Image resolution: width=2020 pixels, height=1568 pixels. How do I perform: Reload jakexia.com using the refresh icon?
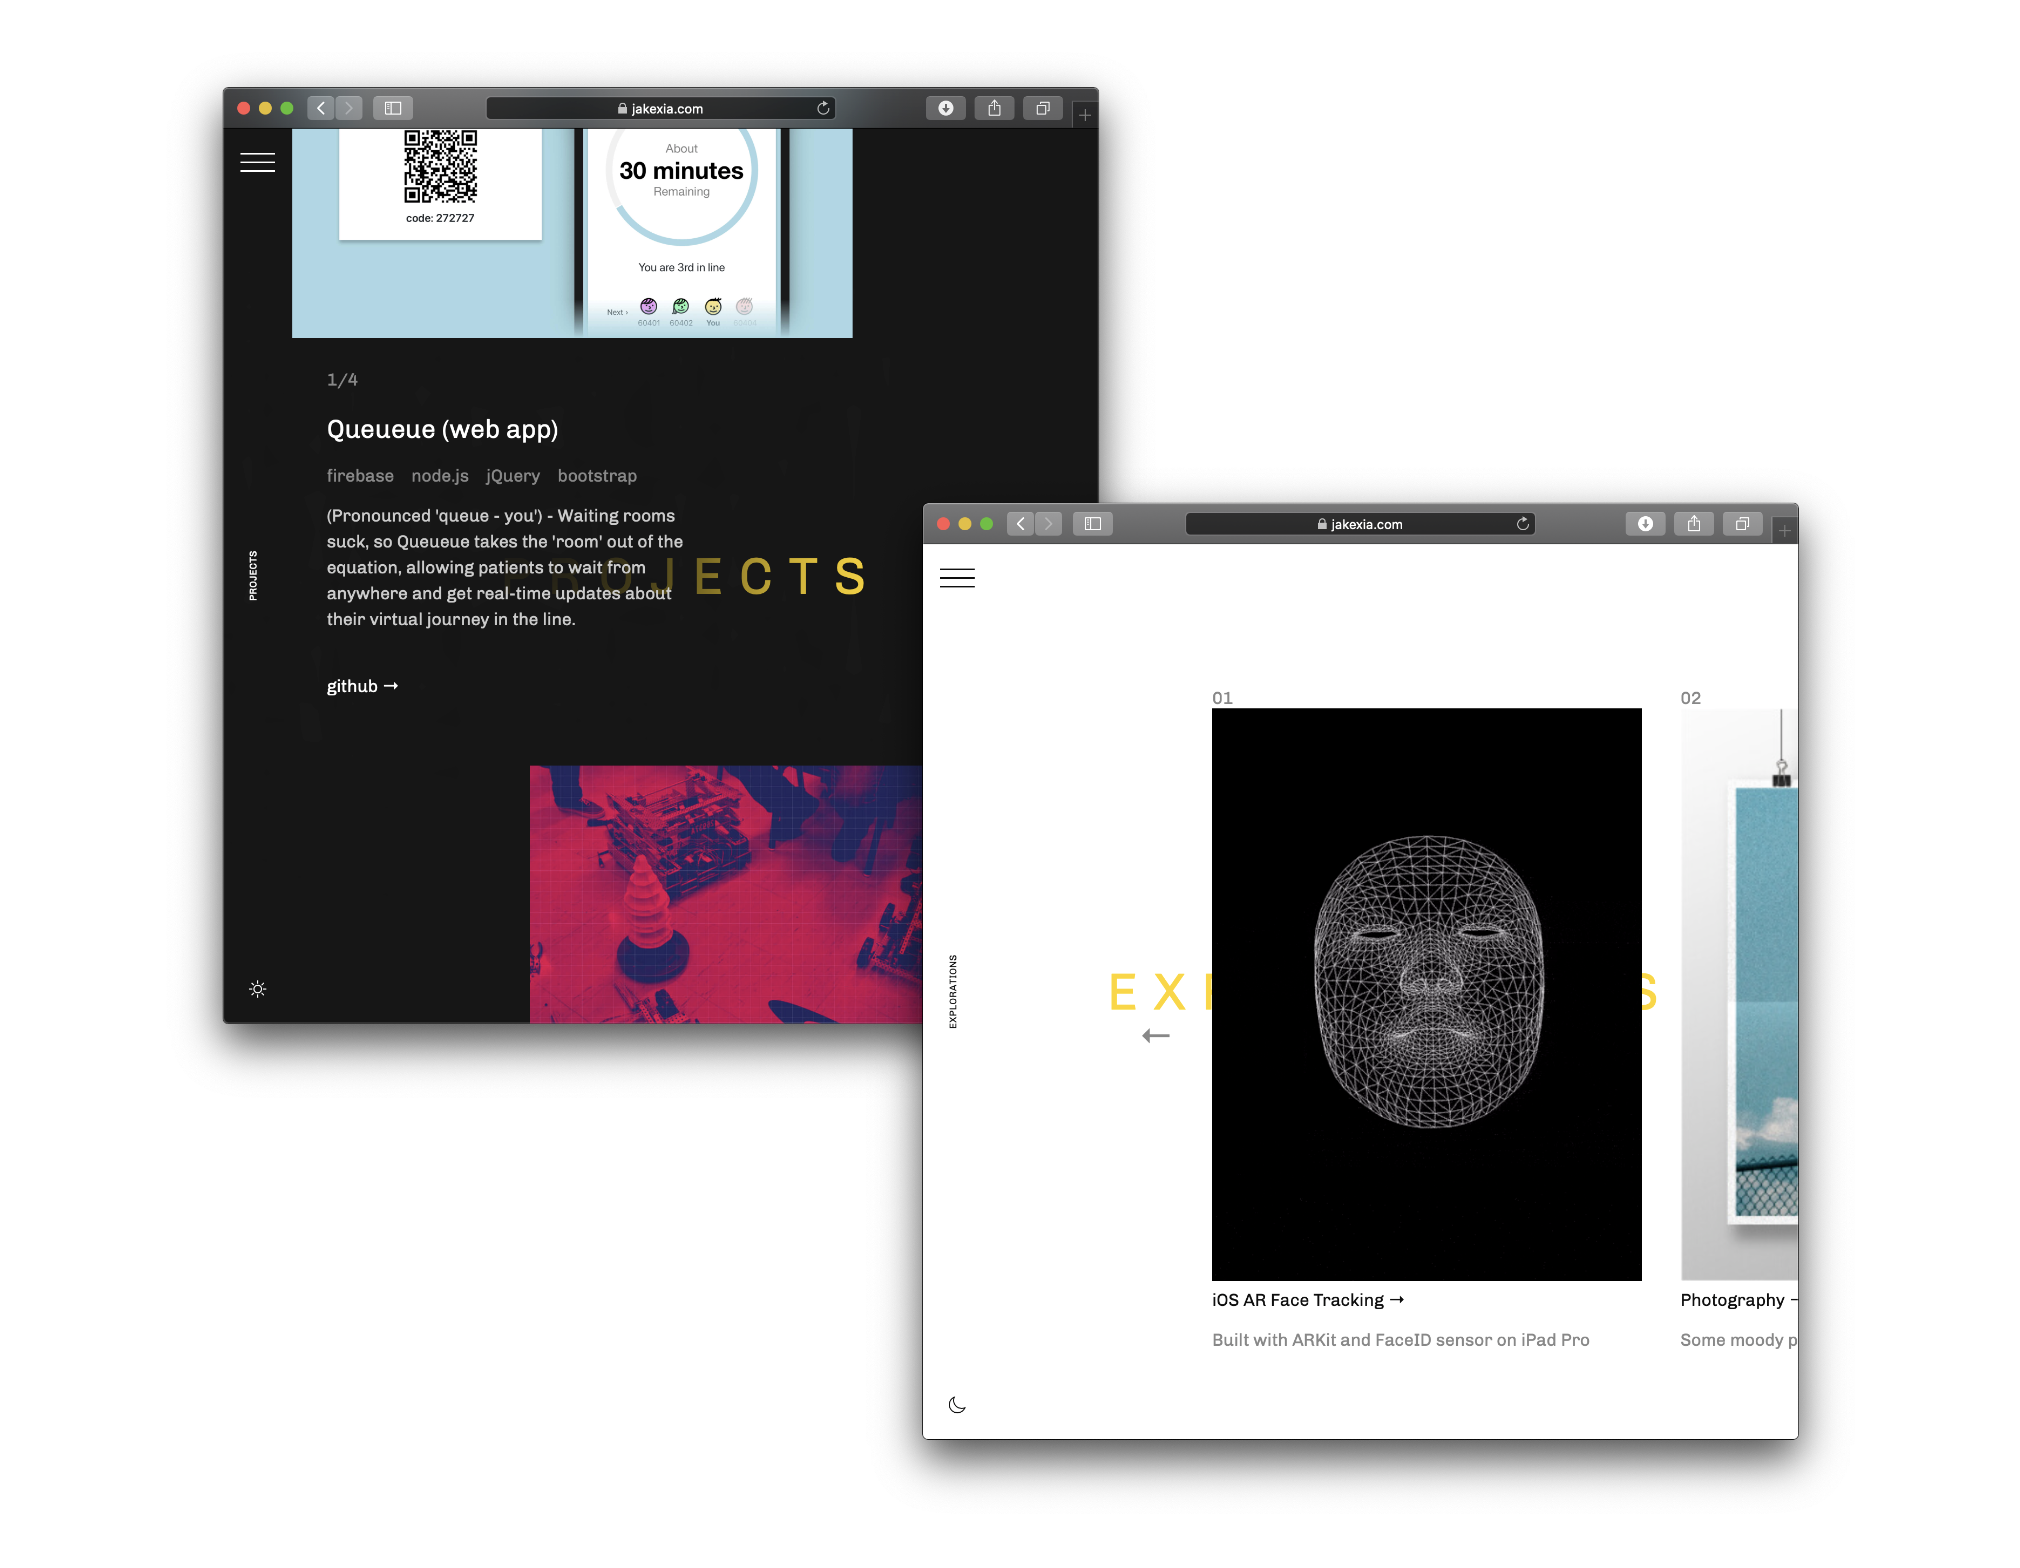[x=1522, y=523]
